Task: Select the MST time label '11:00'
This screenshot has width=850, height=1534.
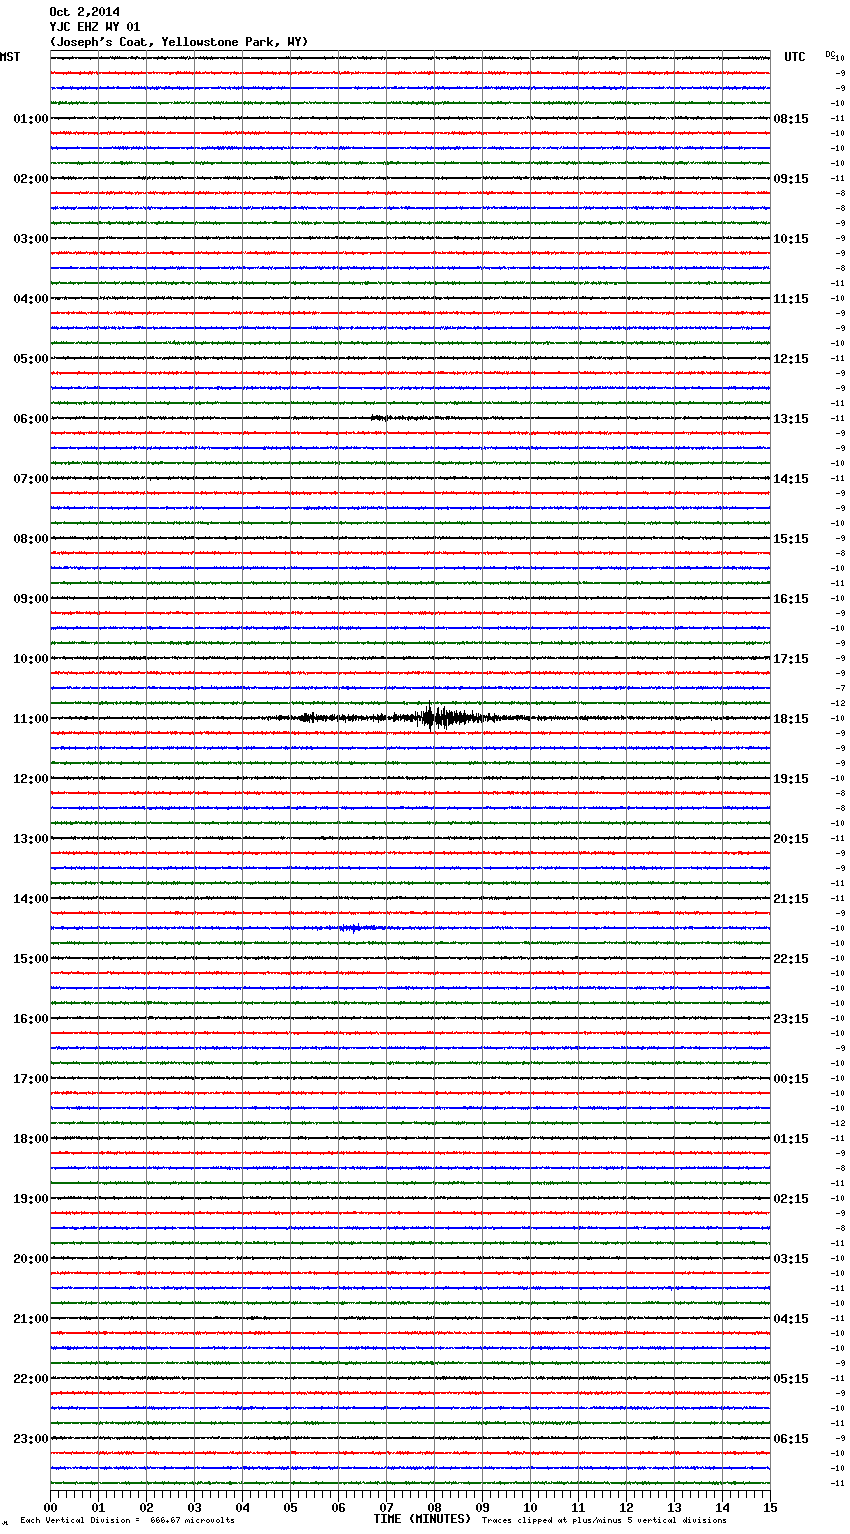Action: [x=30, y=719]
